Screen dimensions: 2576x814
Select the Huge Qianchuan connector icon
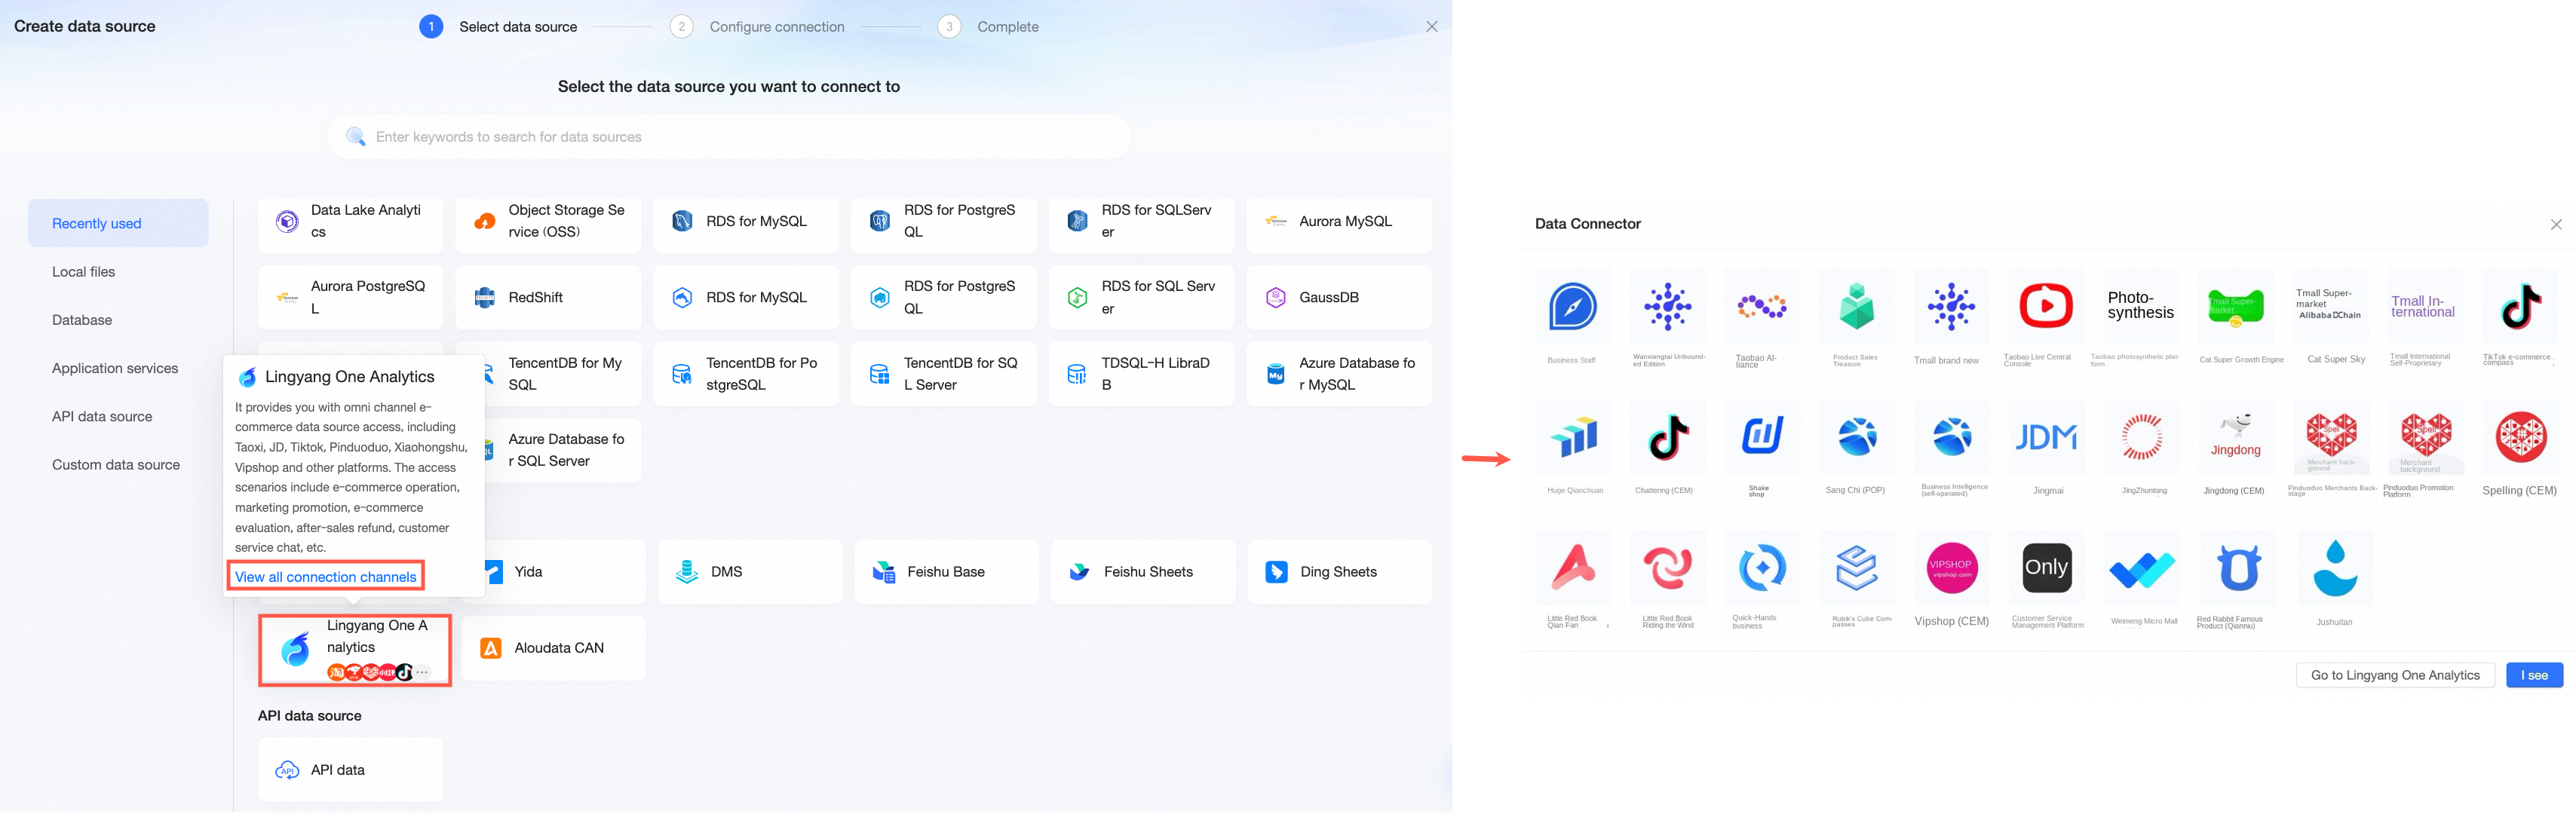pyautogui.click(x=1572, y=437)
